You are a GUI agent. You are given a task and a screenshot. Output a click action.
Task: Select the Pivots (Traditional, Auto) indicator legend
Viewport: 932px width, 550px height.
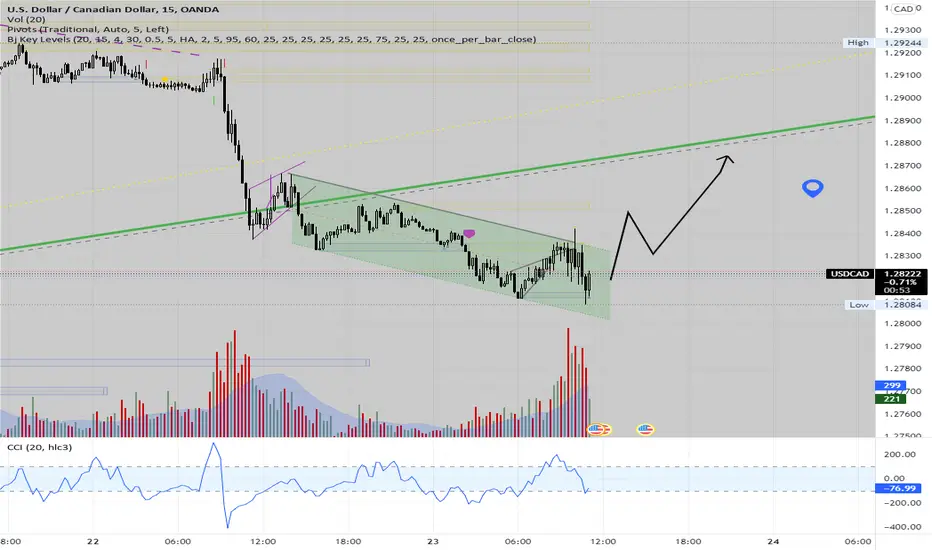coord(88,29)
